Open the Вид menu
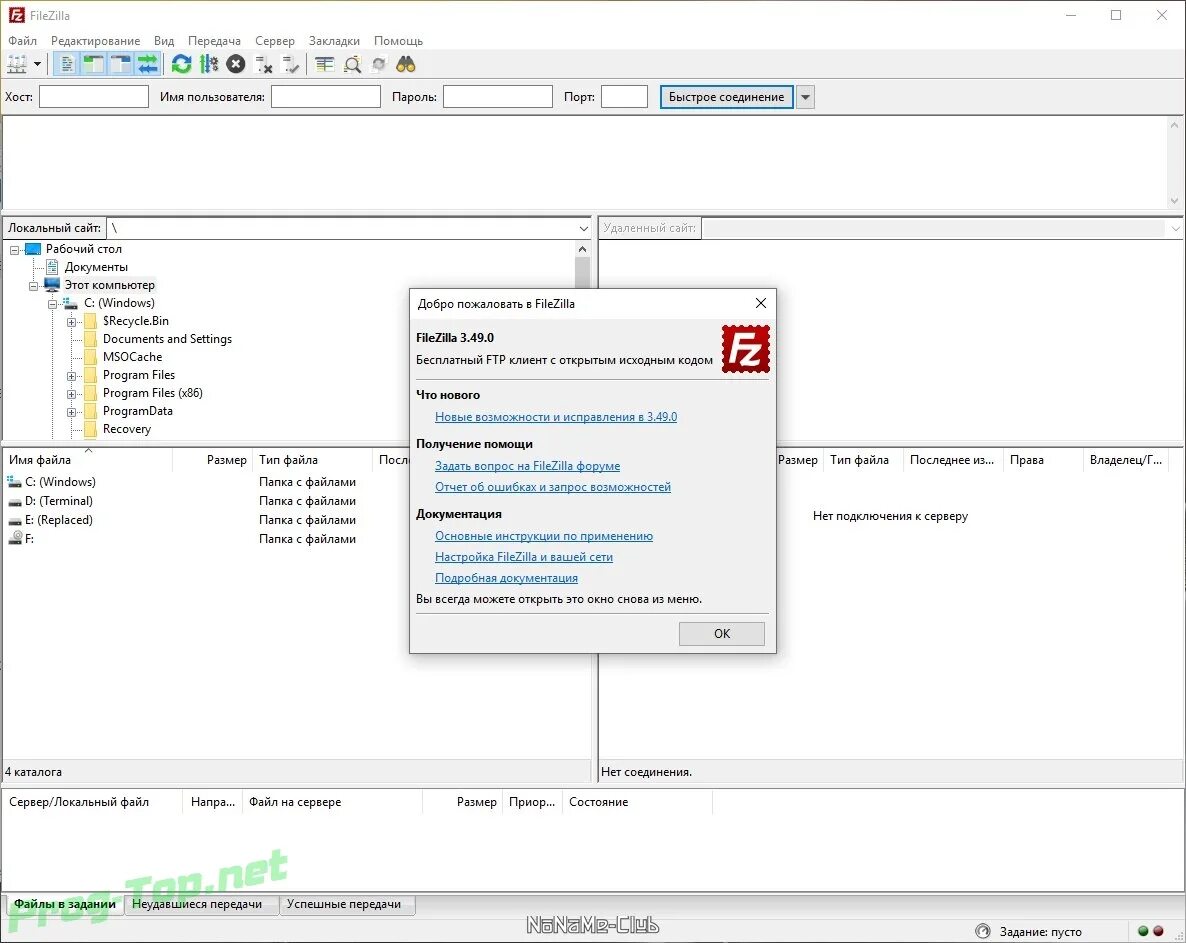Screen dimensions: 1186x943 (163, 41)
